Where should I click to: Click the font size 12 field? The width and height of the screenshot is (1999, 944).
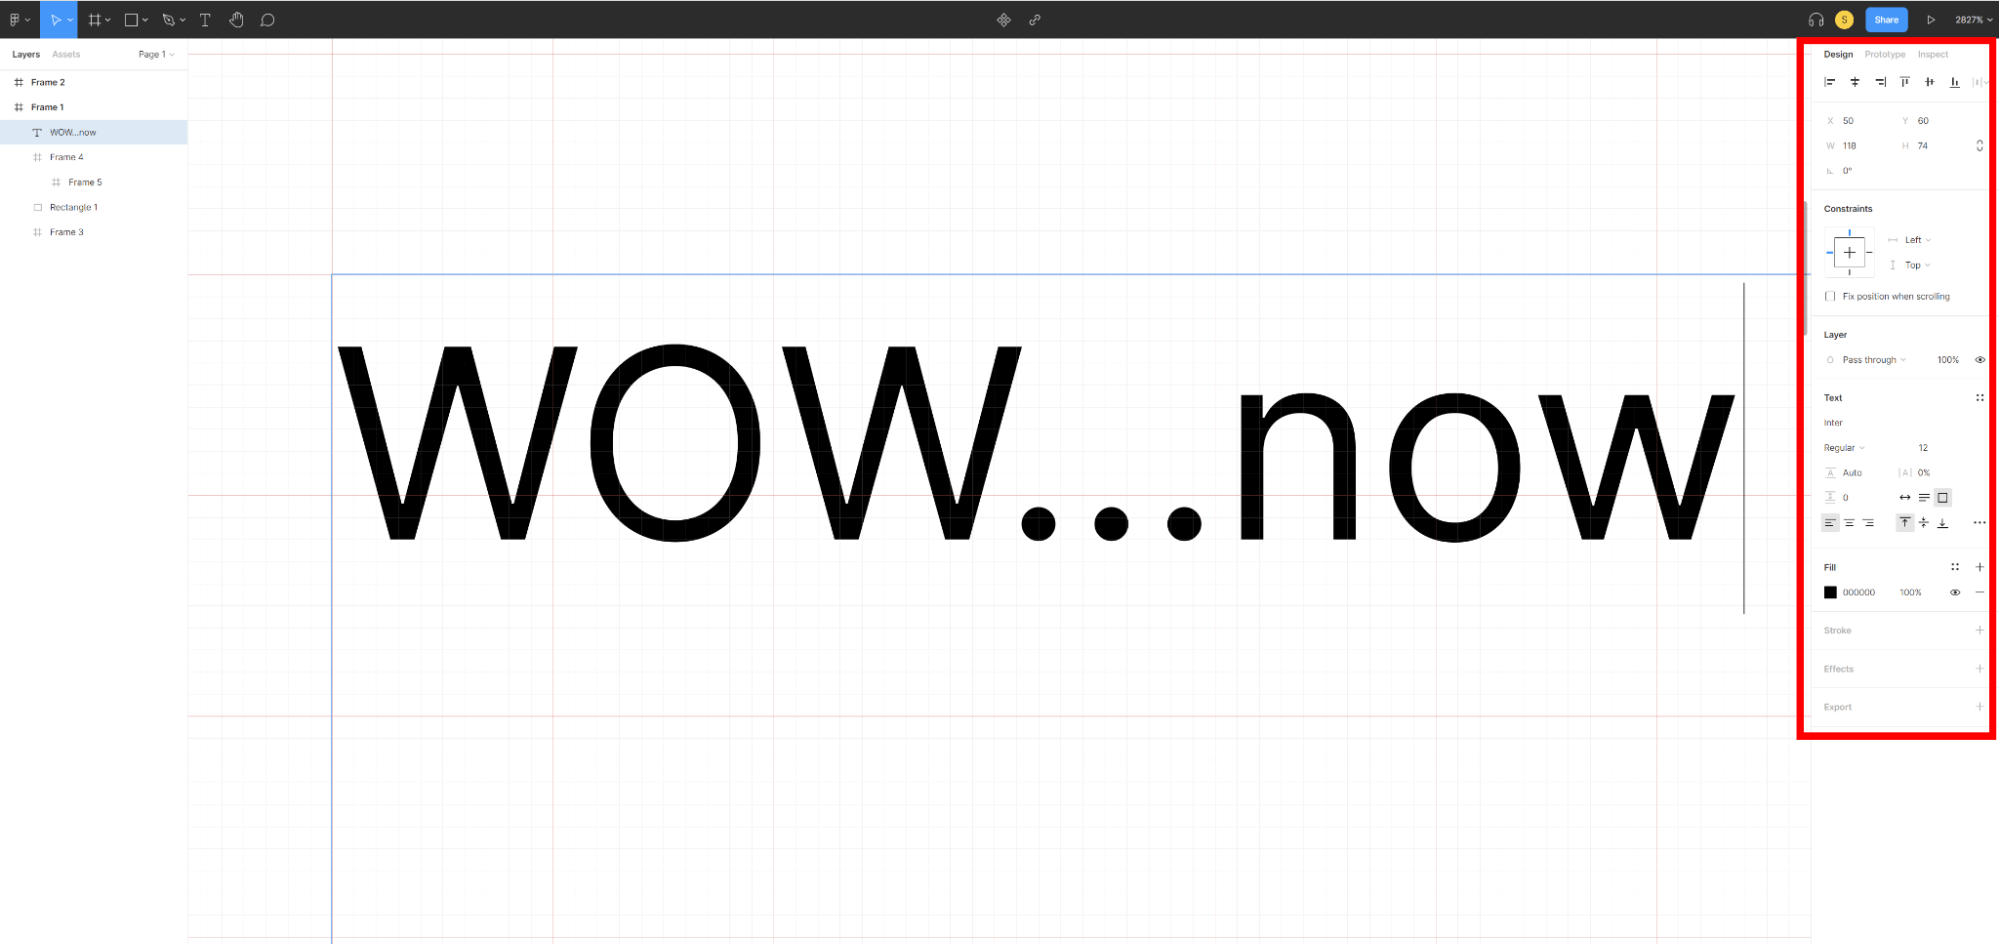click(x=1923, y=448)
